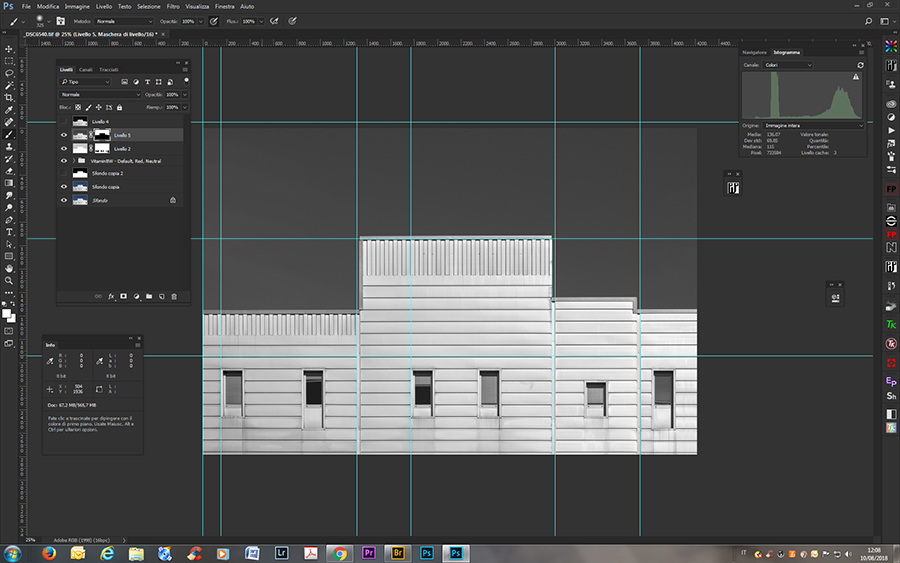
Task: Choose the Lasso tool
Action: coord(9,73)
